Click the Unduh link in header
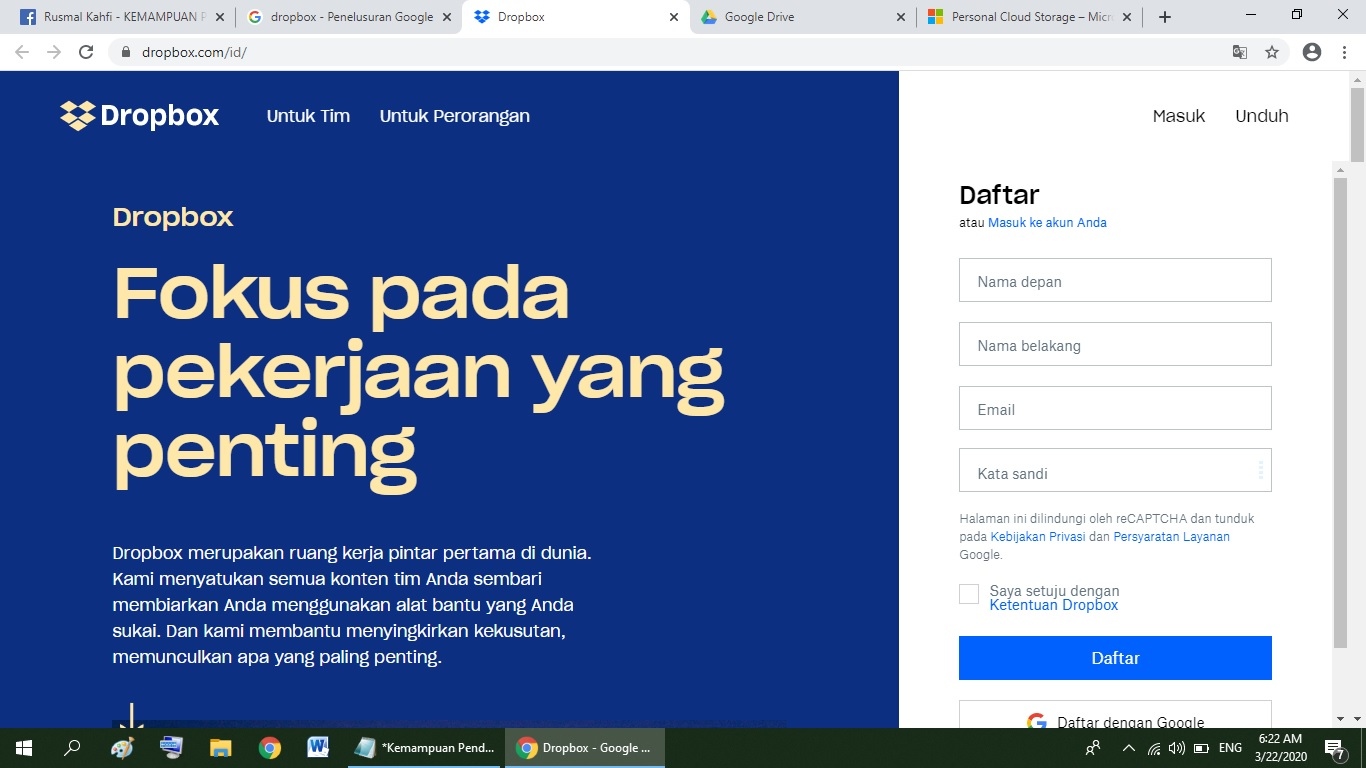The height and width of the screenshot is (768, 1366). [x=1262, y=116]
